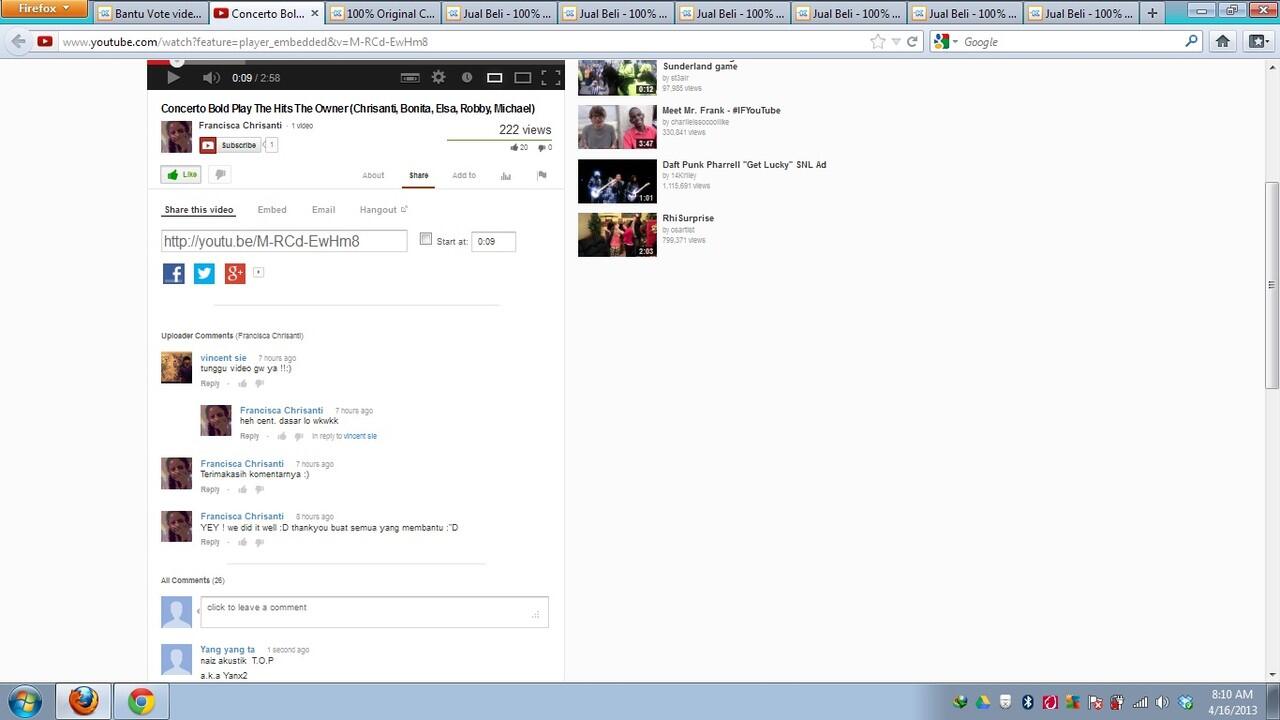The width and height of the screenshot is (1280, 720).
Task: Switch to Bantu Vote video browser tab
Action: pyautogui.click(x=151, y=14)
